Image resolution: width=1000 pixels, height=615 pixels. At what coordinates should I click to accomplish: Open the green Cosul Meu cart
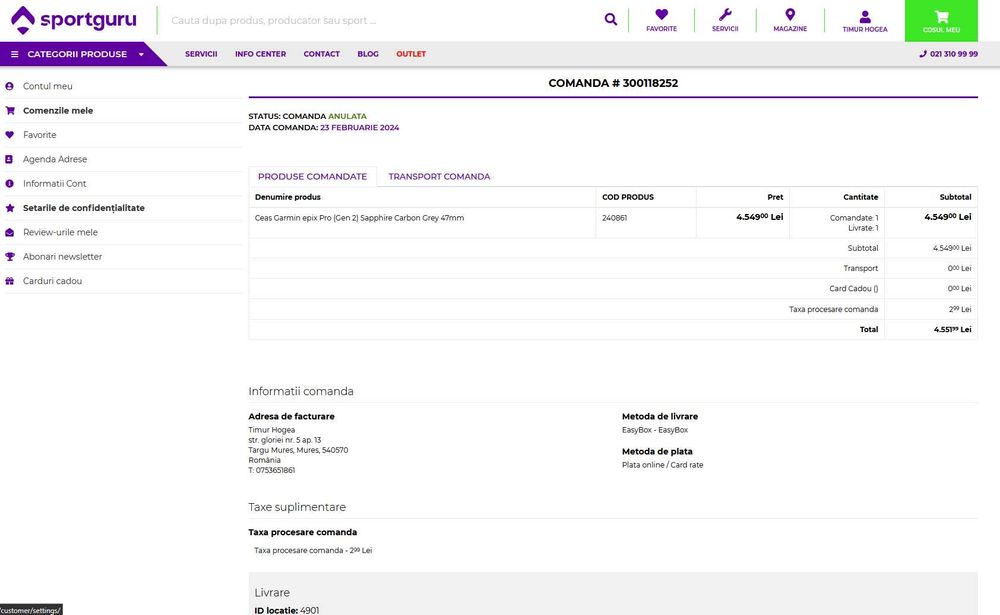click(941, 20)
